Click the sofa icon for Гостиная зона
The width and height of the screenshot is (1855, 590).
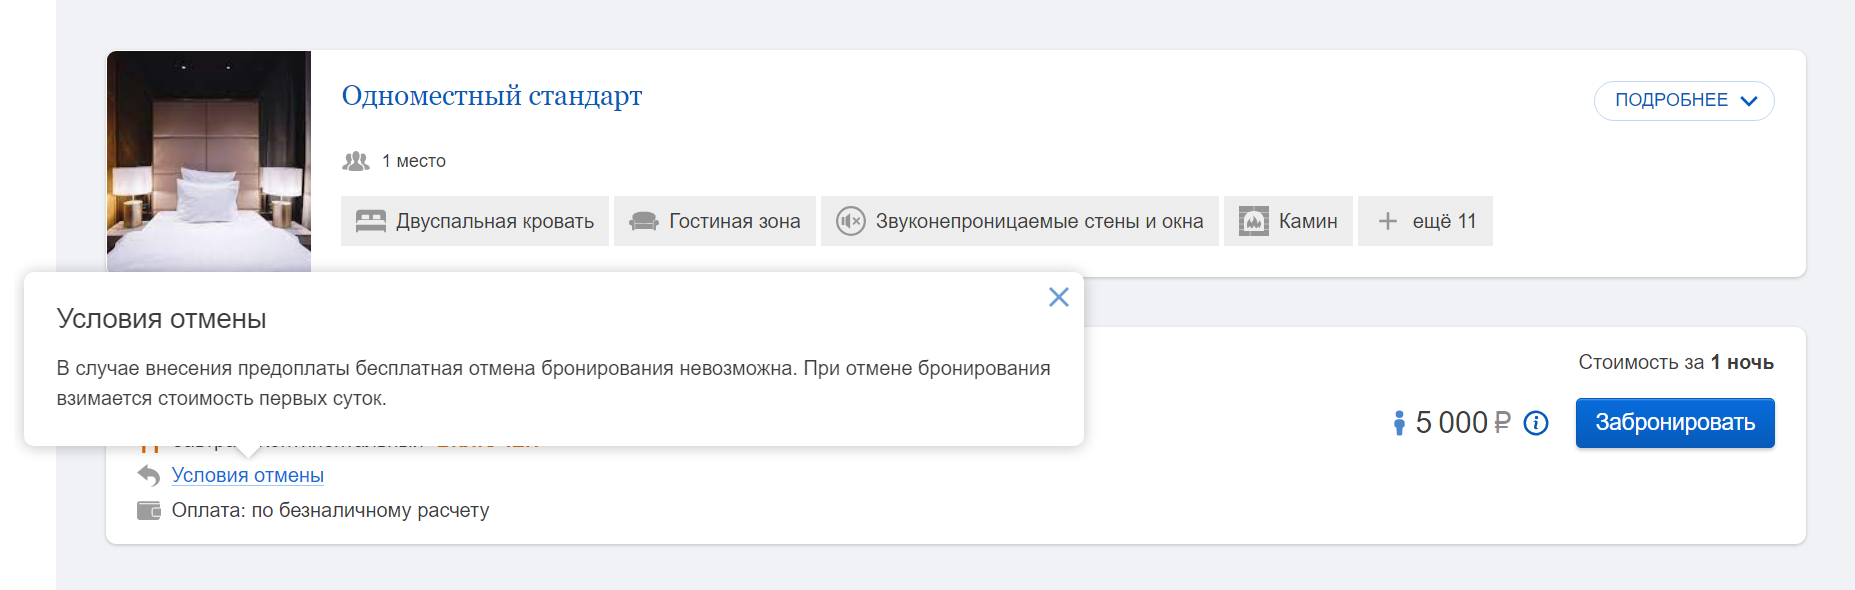(x=643, y=221)
